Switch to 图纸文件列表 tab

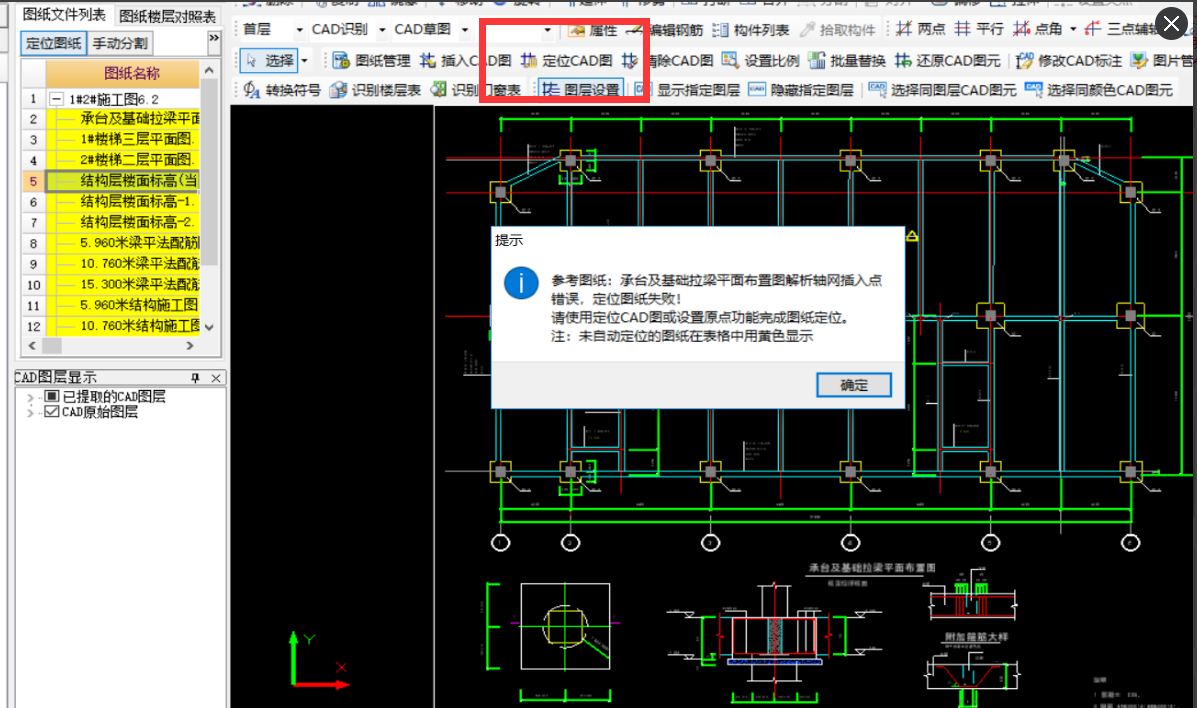64,15
